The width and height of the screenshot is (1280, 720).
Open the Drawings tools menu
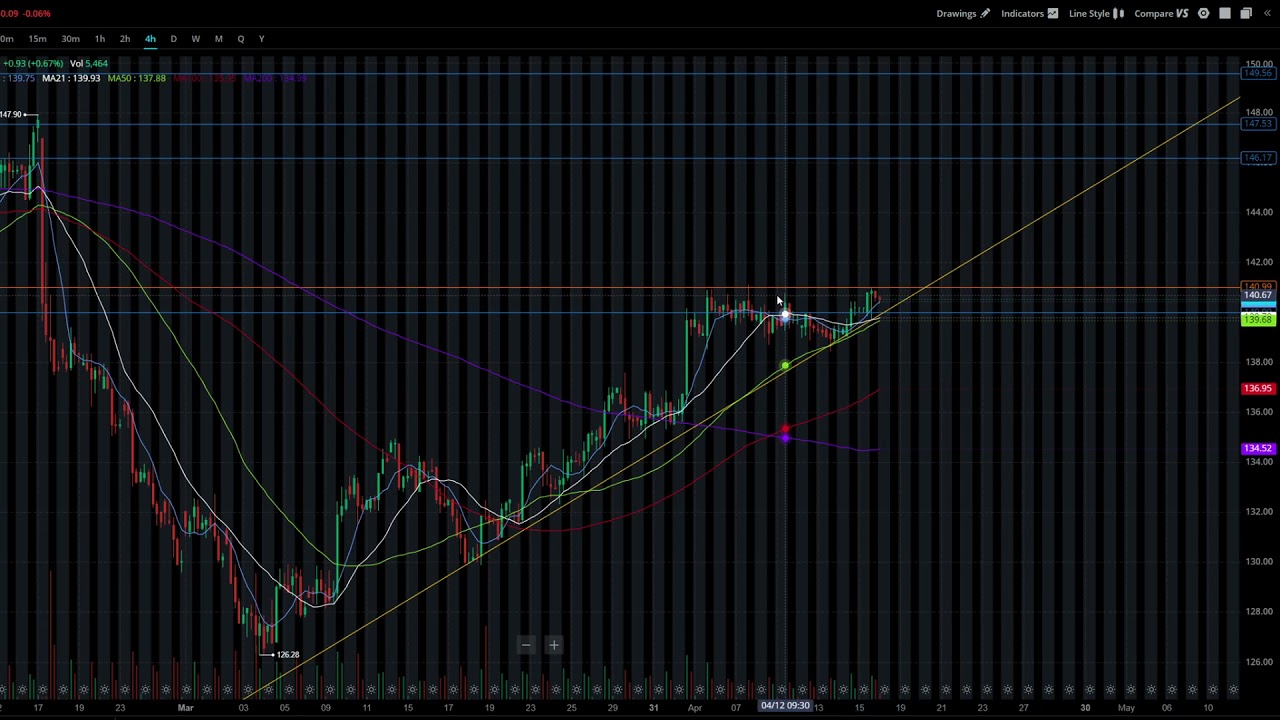point(963,13)
